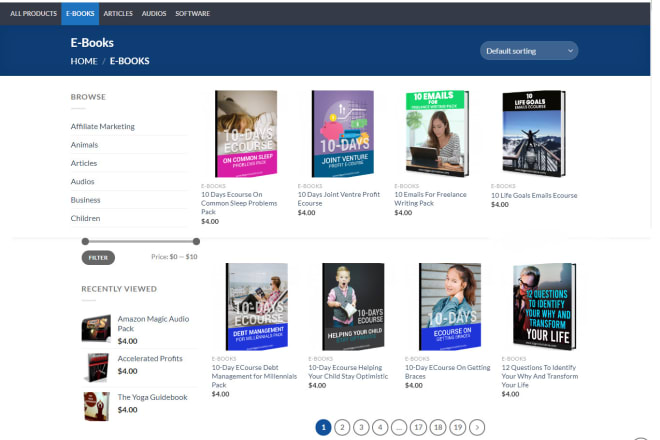Open Accelerated Profits thumbnail
Image resolution: width=660 pixels, height=440 pixels.
point(98,367)
